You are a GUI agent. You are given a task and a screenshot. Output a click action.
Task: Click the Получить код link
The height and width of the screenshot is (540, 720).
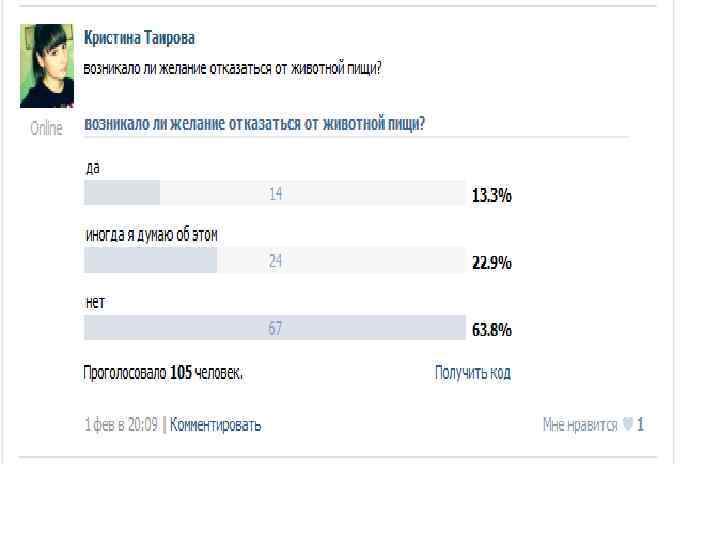tap(472, 373)
